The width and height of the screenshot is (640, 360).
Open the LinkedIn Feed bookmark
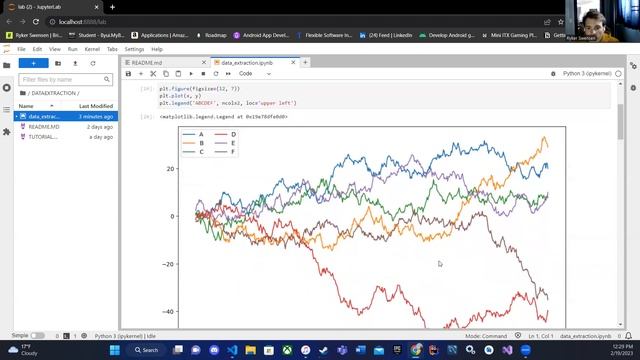pos(386,36)
